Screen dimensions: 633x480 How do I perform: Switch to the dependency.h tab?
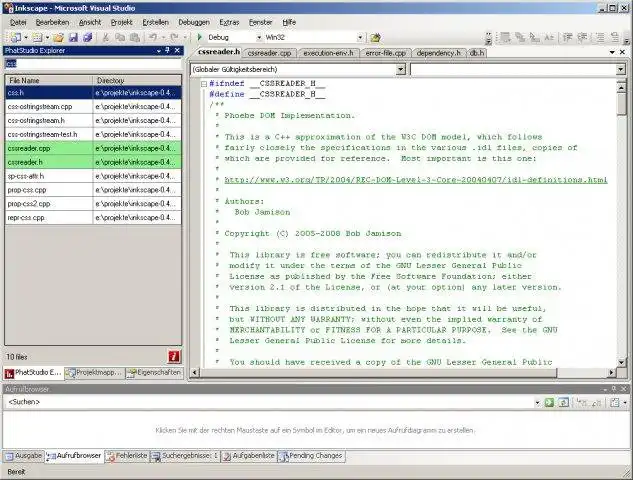tap(438, 53)
